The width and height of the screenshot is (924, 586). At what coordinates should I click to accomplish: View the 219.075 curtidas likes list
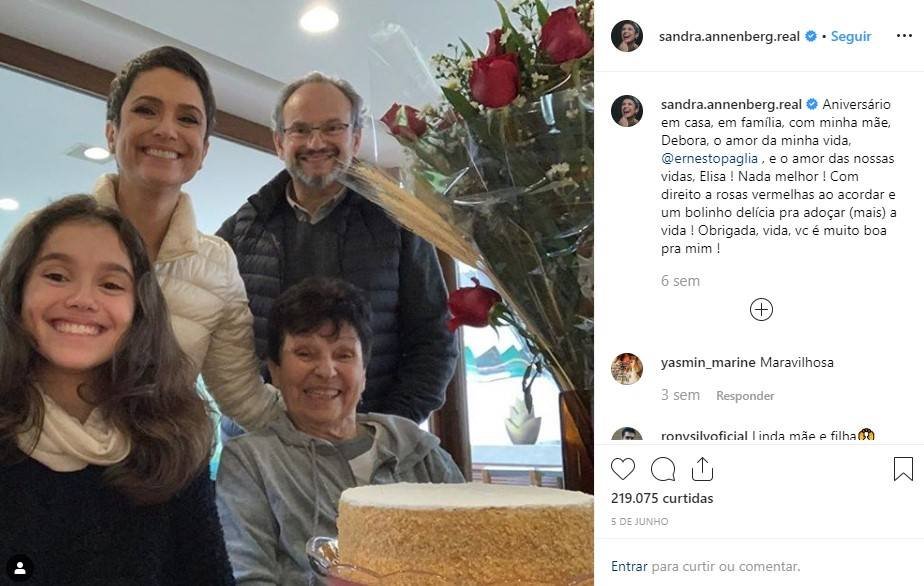pos(662,498)
